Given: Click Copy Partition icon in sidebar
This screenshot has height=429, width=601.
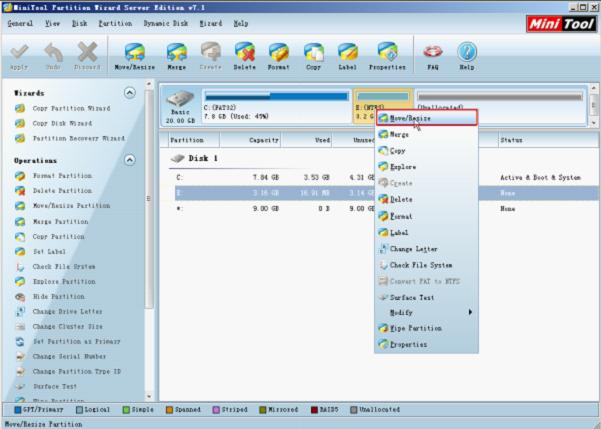Looking at the screenshot, I should coord(20,237).
